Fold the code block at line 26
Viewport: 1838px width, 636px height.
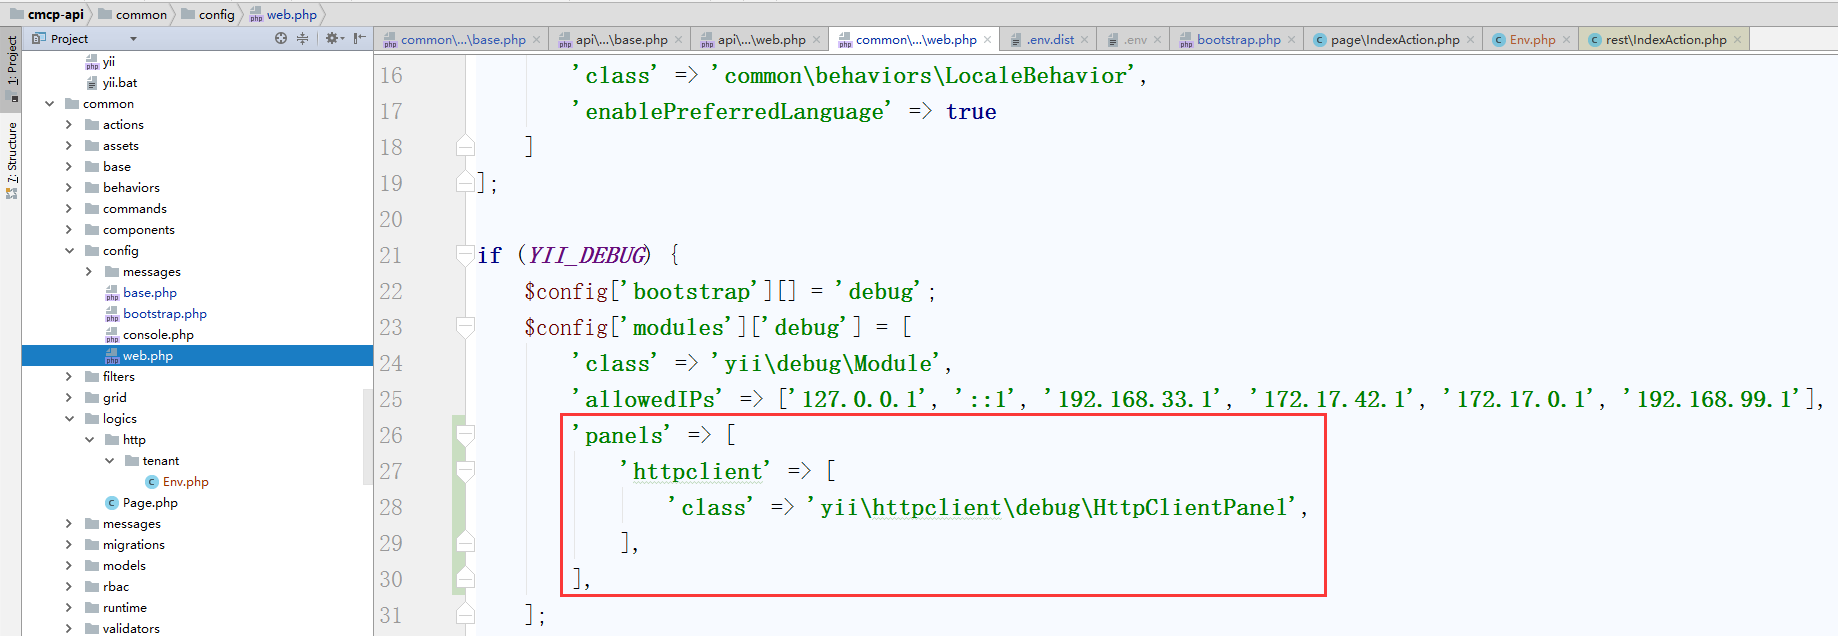click(x=465, y=435)
